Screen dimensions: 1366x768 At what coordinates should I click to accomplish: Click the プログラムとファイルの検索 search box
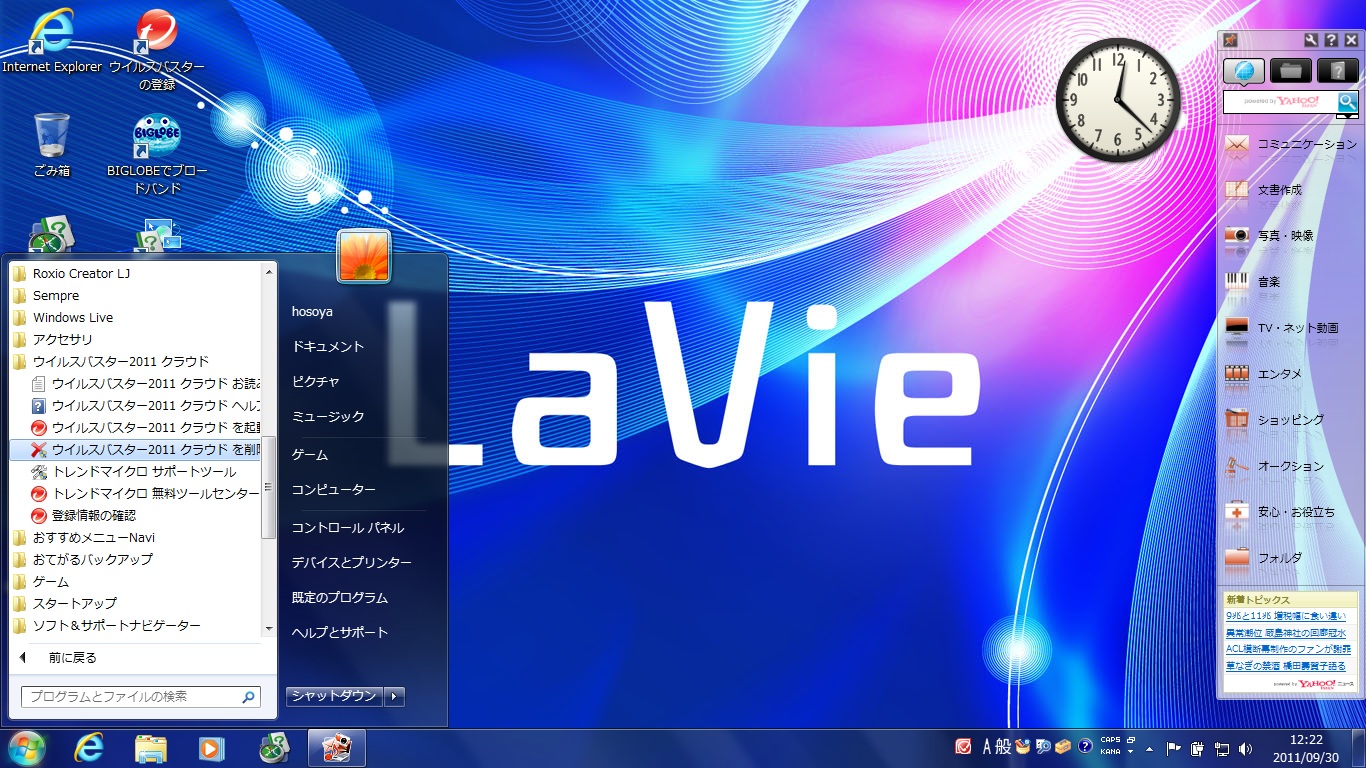tap(141, 696)
